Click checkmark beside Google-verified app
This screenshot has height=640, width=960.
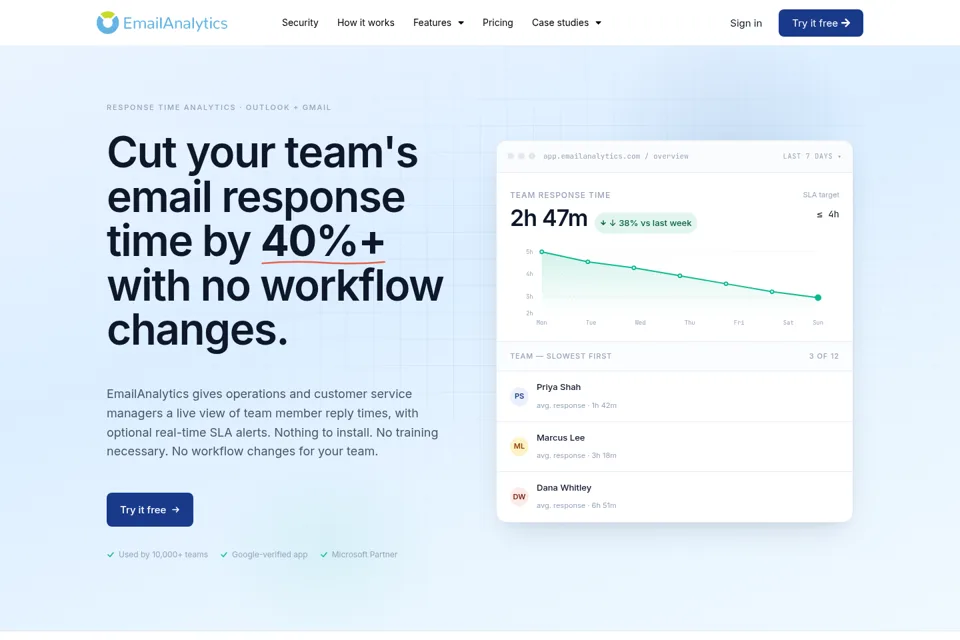tap(224, 555)
